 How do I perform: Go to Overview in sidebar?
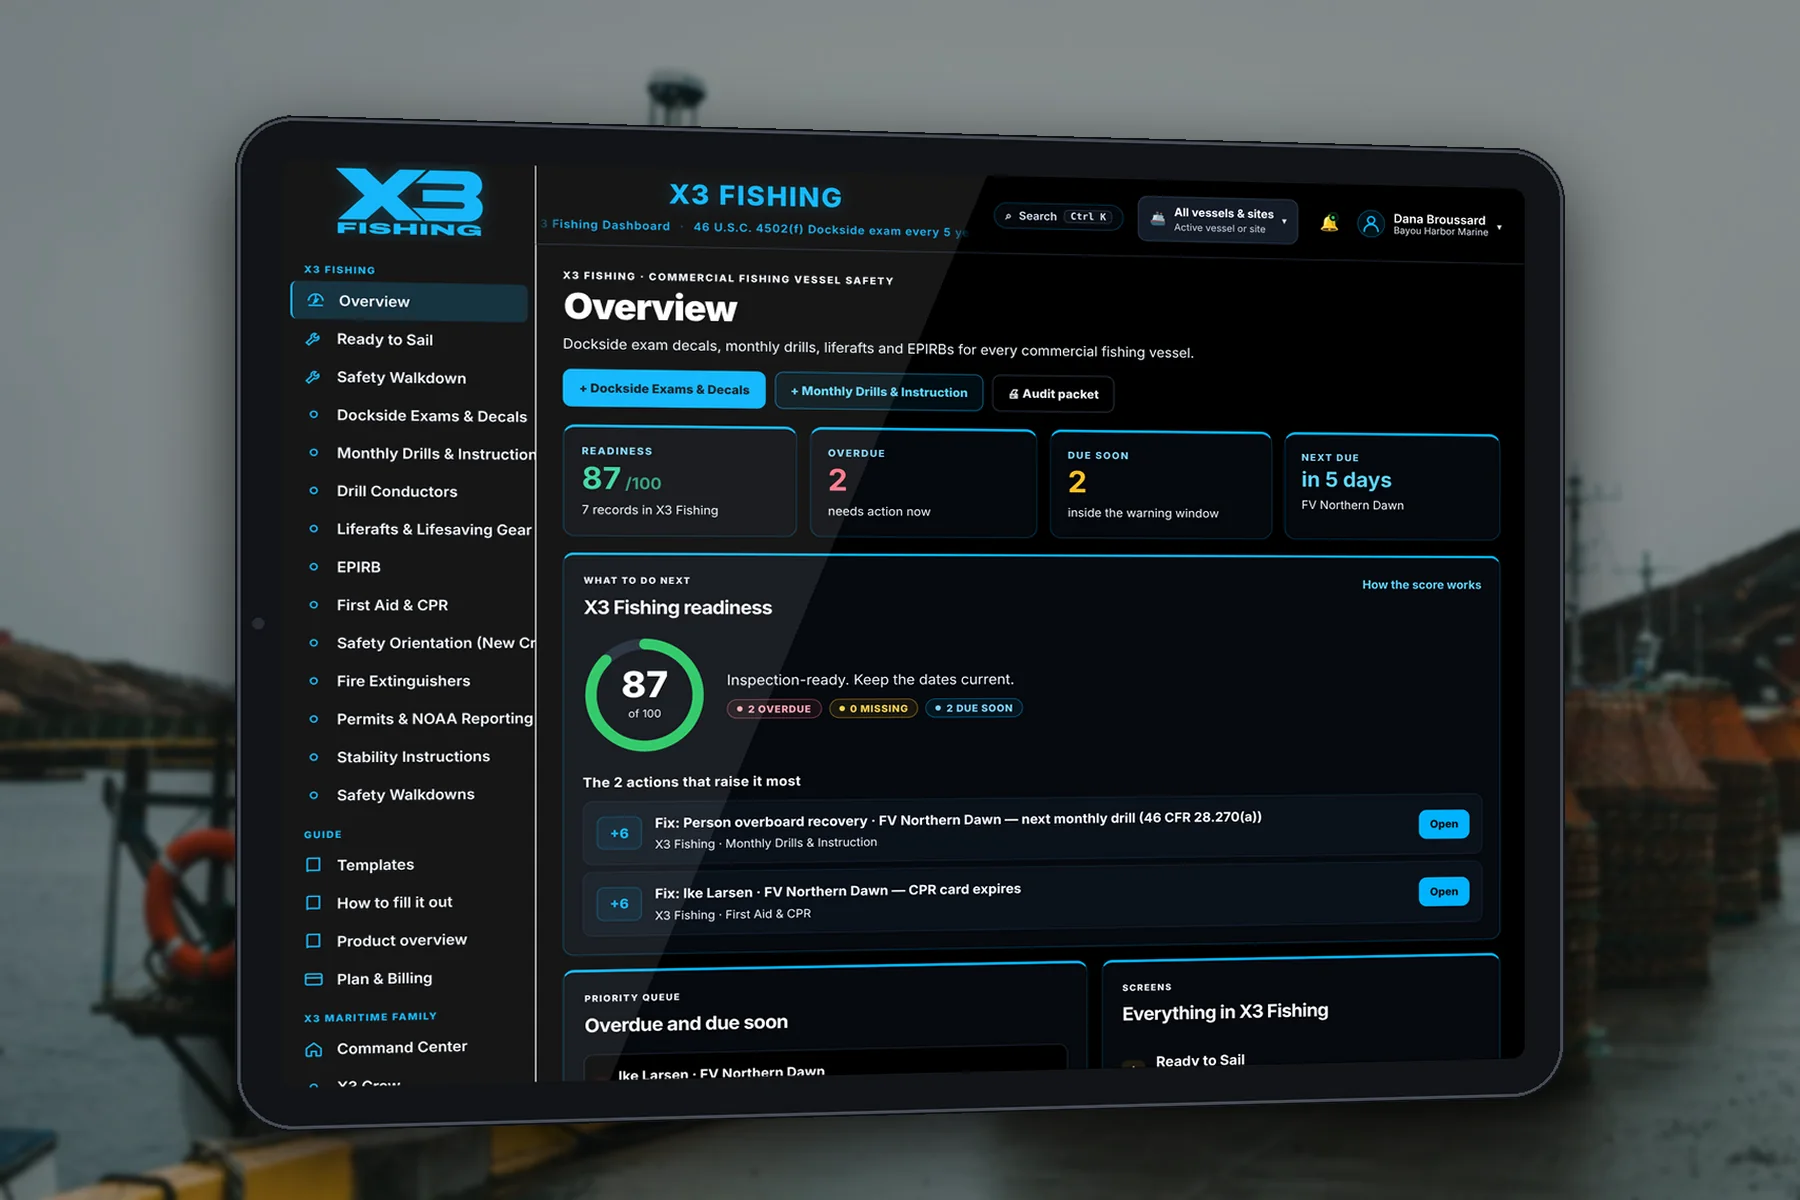point(409,301)
